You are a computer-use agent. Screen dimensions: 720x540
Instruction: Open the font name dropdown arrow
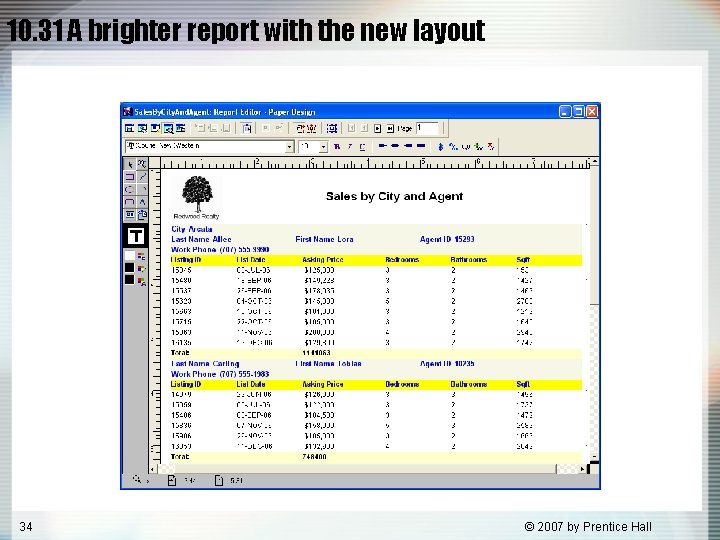289,146
